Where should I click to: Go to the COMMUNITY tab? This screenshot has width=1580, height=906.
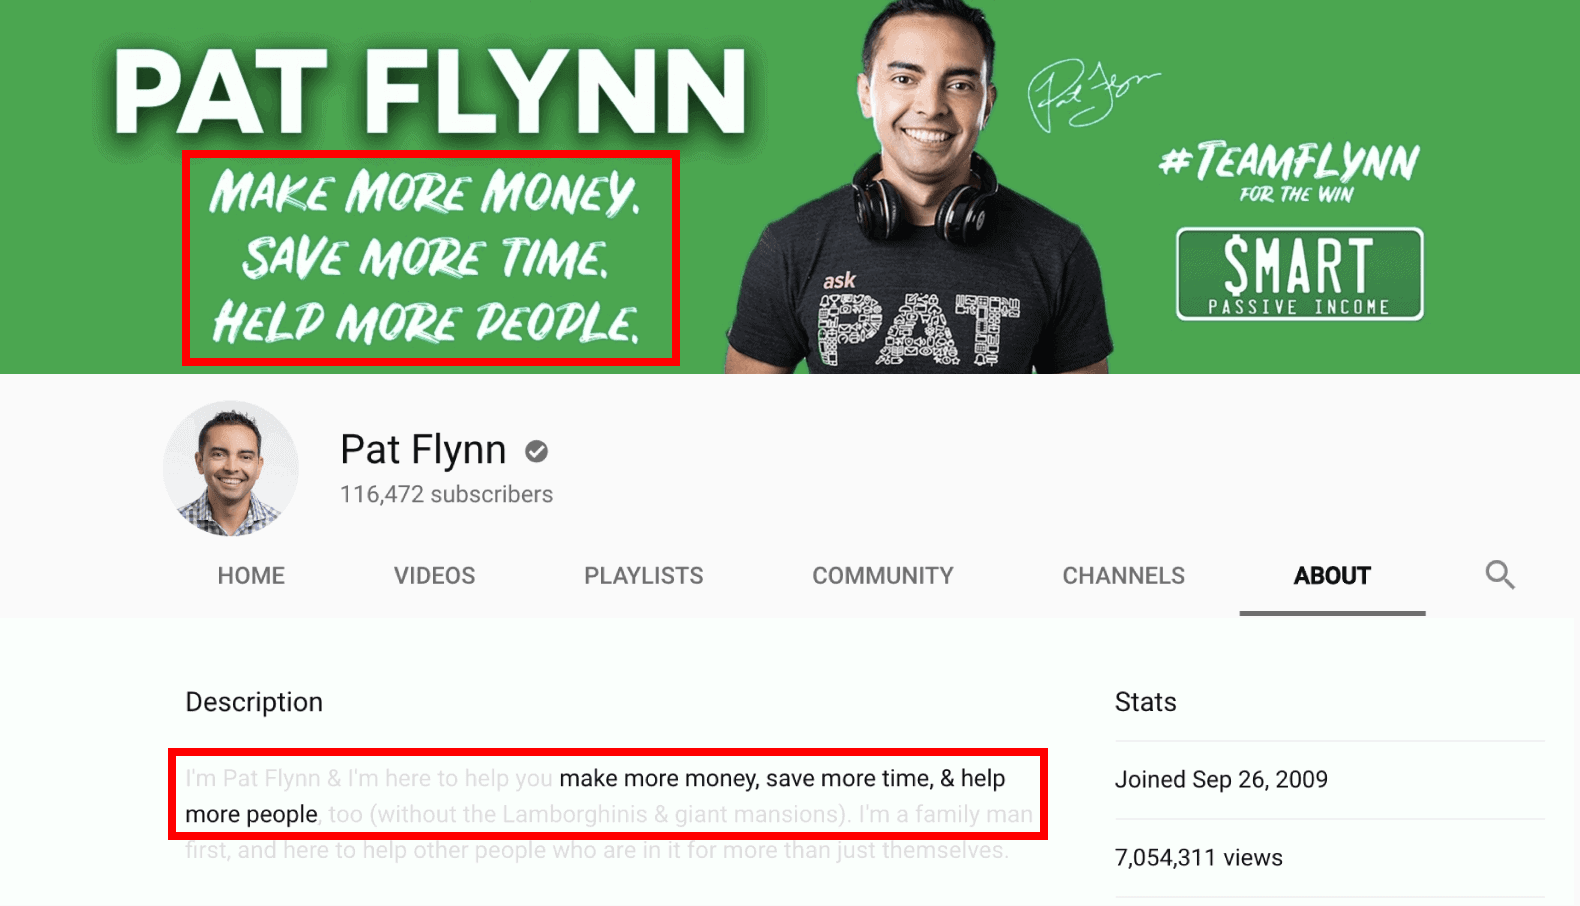coord(883,576)
